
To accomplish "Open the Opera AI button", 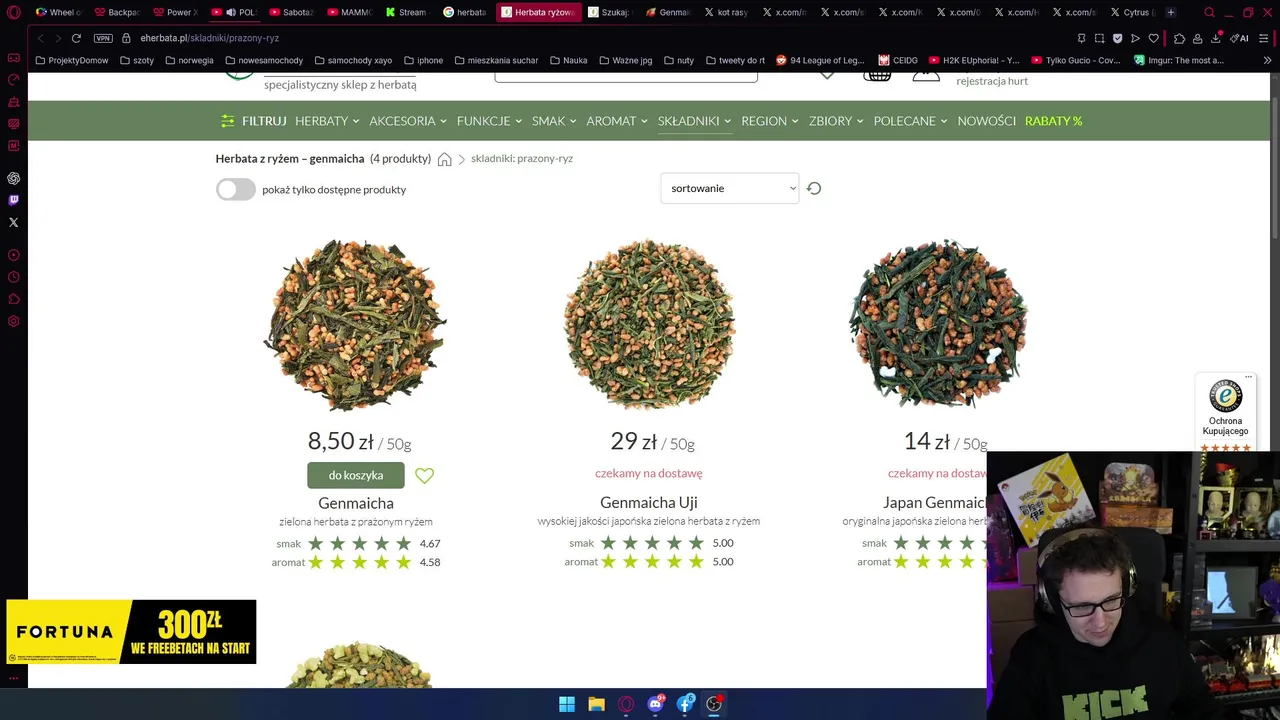I will pyautogui.click(x=1240, y=38).
